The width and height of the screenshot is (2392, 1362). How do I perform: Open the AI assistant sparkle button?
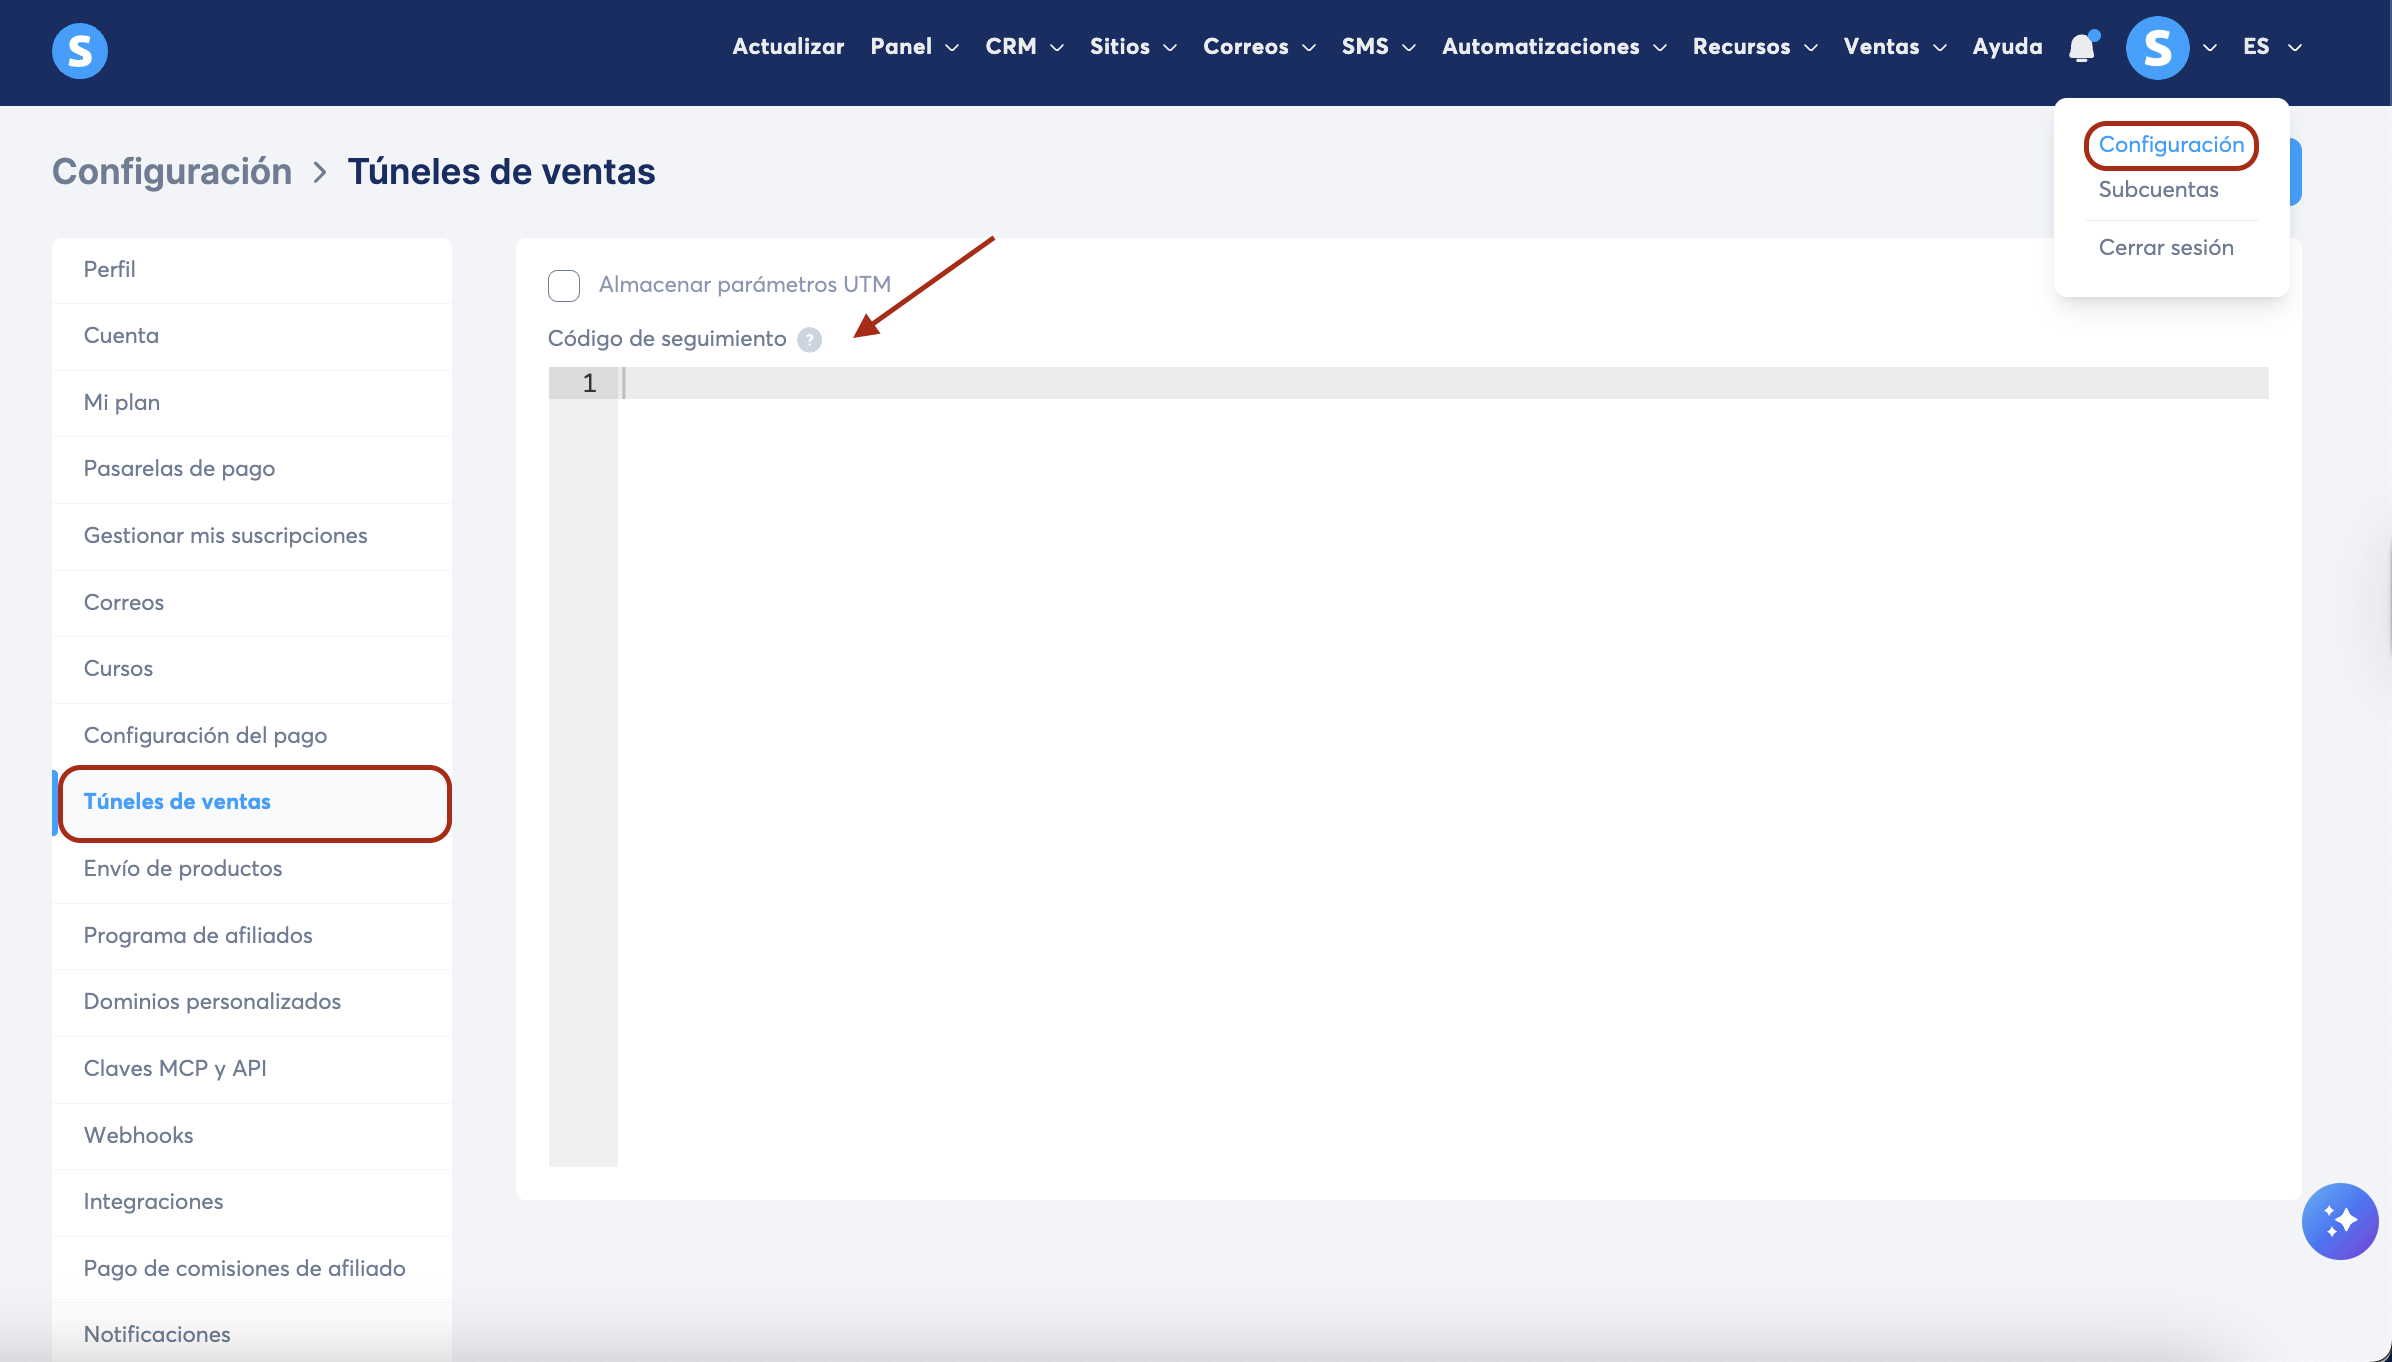(x=2339, y=1221)
